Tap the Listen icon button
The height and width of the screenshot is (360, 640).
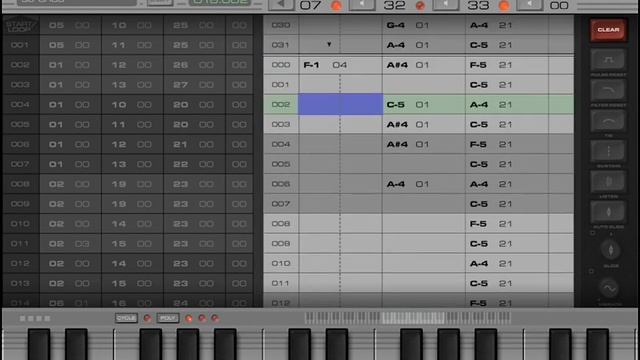coord(608,182)
